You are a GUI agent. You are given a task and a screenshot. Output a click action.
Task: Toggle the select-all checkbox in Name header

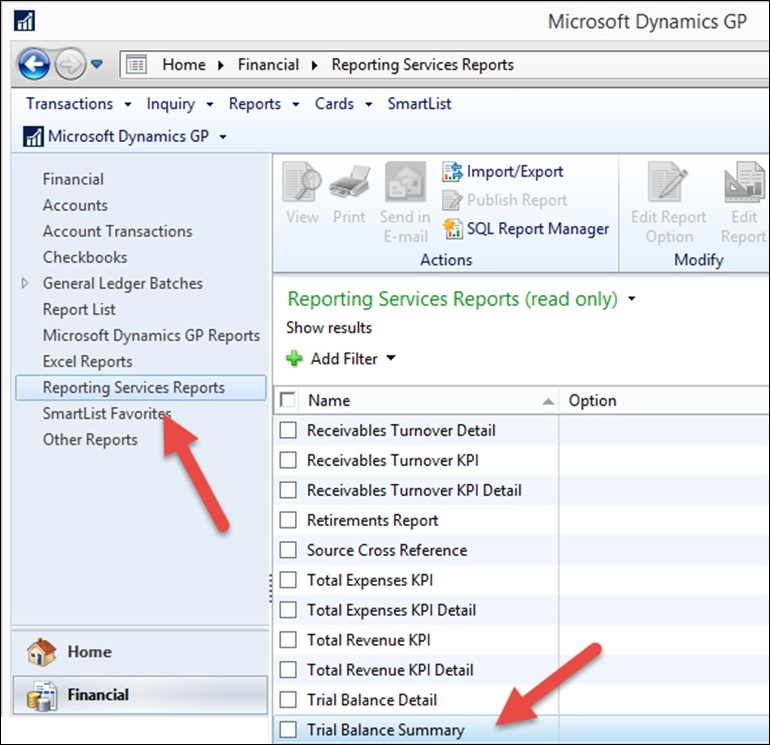pos(288,400)
